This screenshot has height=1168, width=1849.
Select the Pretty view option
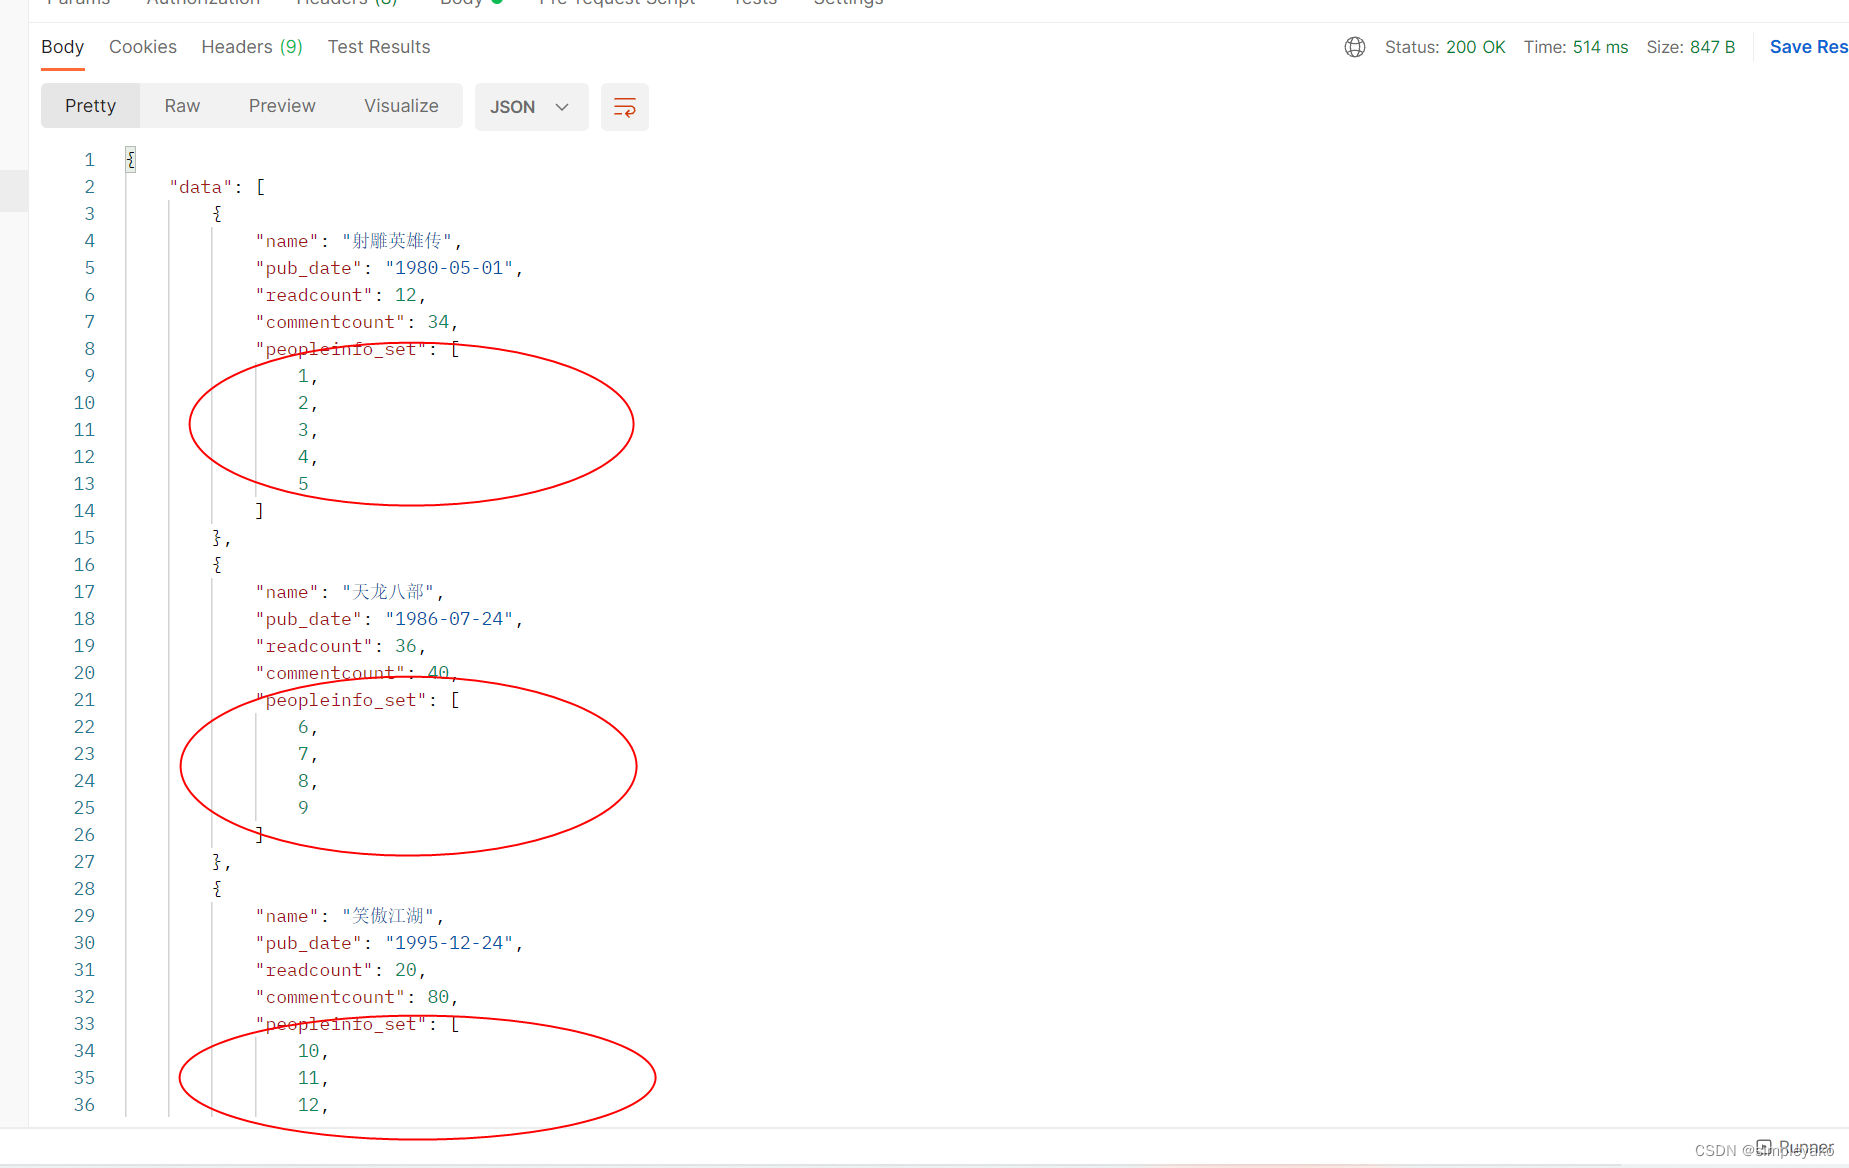pyautogui.click(x=90, y=105)
